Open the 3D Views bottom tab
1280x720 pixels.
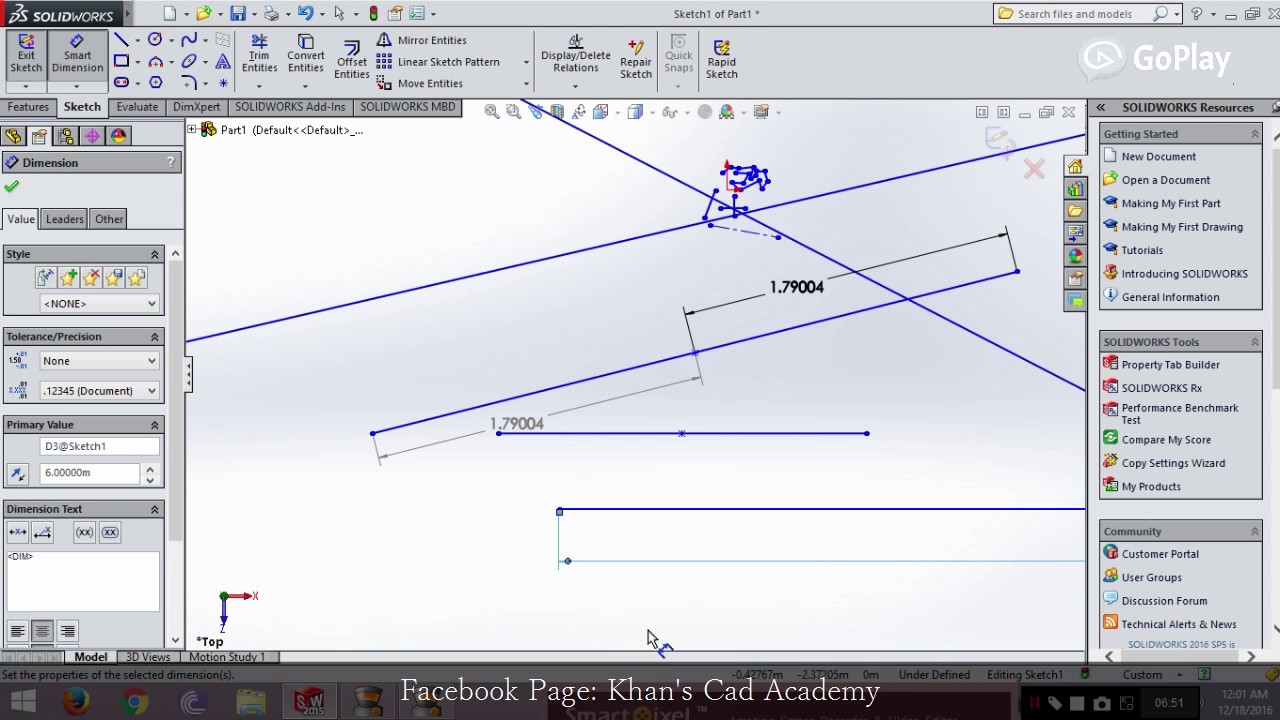click(147, 657)
